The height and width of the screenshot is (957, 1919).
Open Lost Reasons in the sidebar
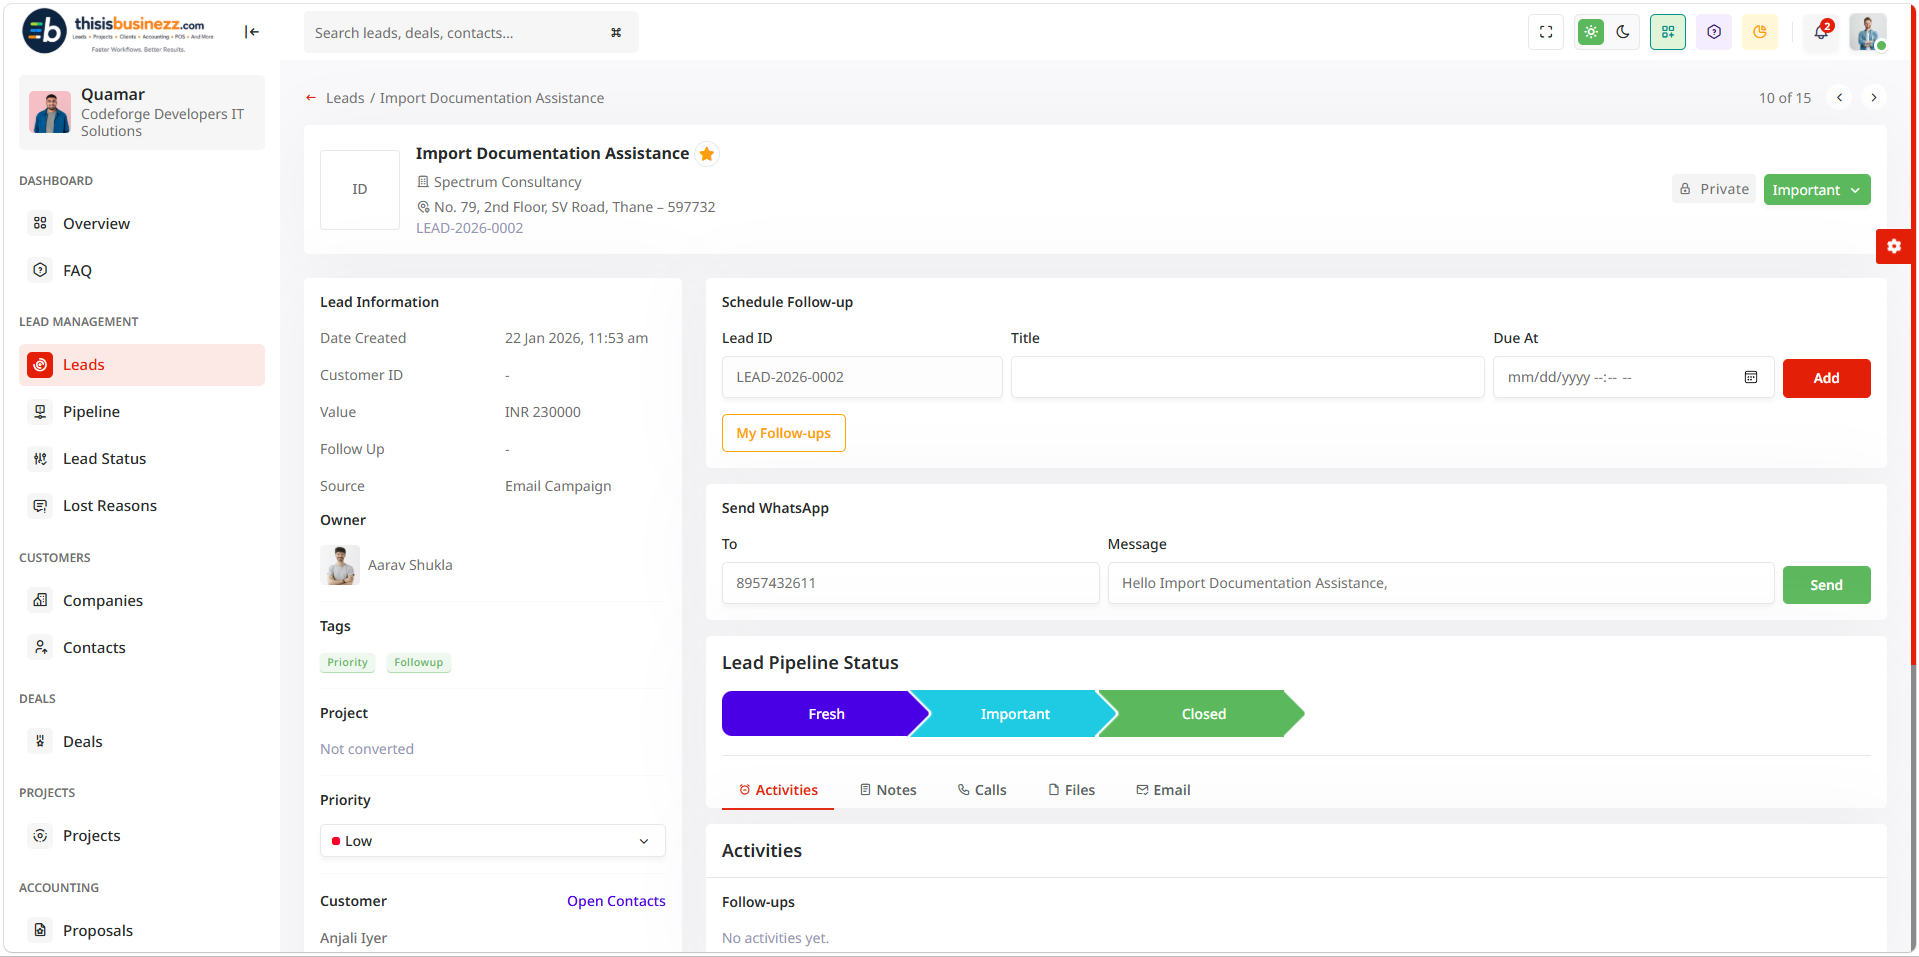point(142,506)
